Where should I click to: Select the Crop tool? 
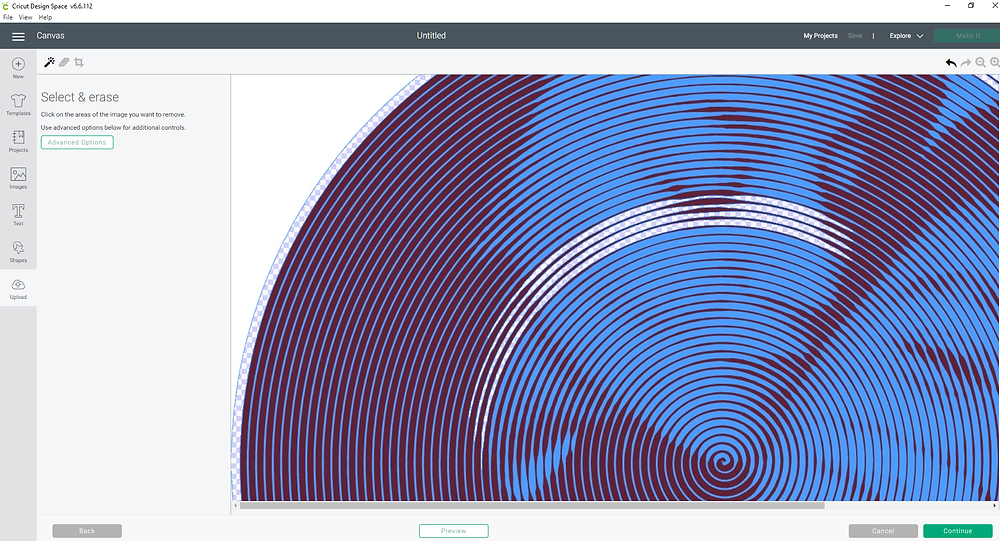pos(79,62)
